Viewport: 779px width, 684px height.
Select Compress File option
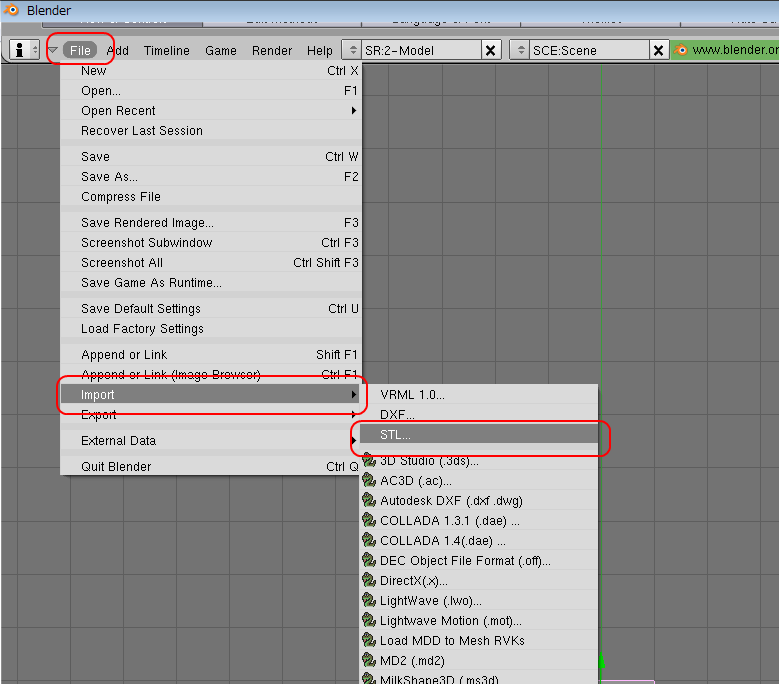[211, 196]
